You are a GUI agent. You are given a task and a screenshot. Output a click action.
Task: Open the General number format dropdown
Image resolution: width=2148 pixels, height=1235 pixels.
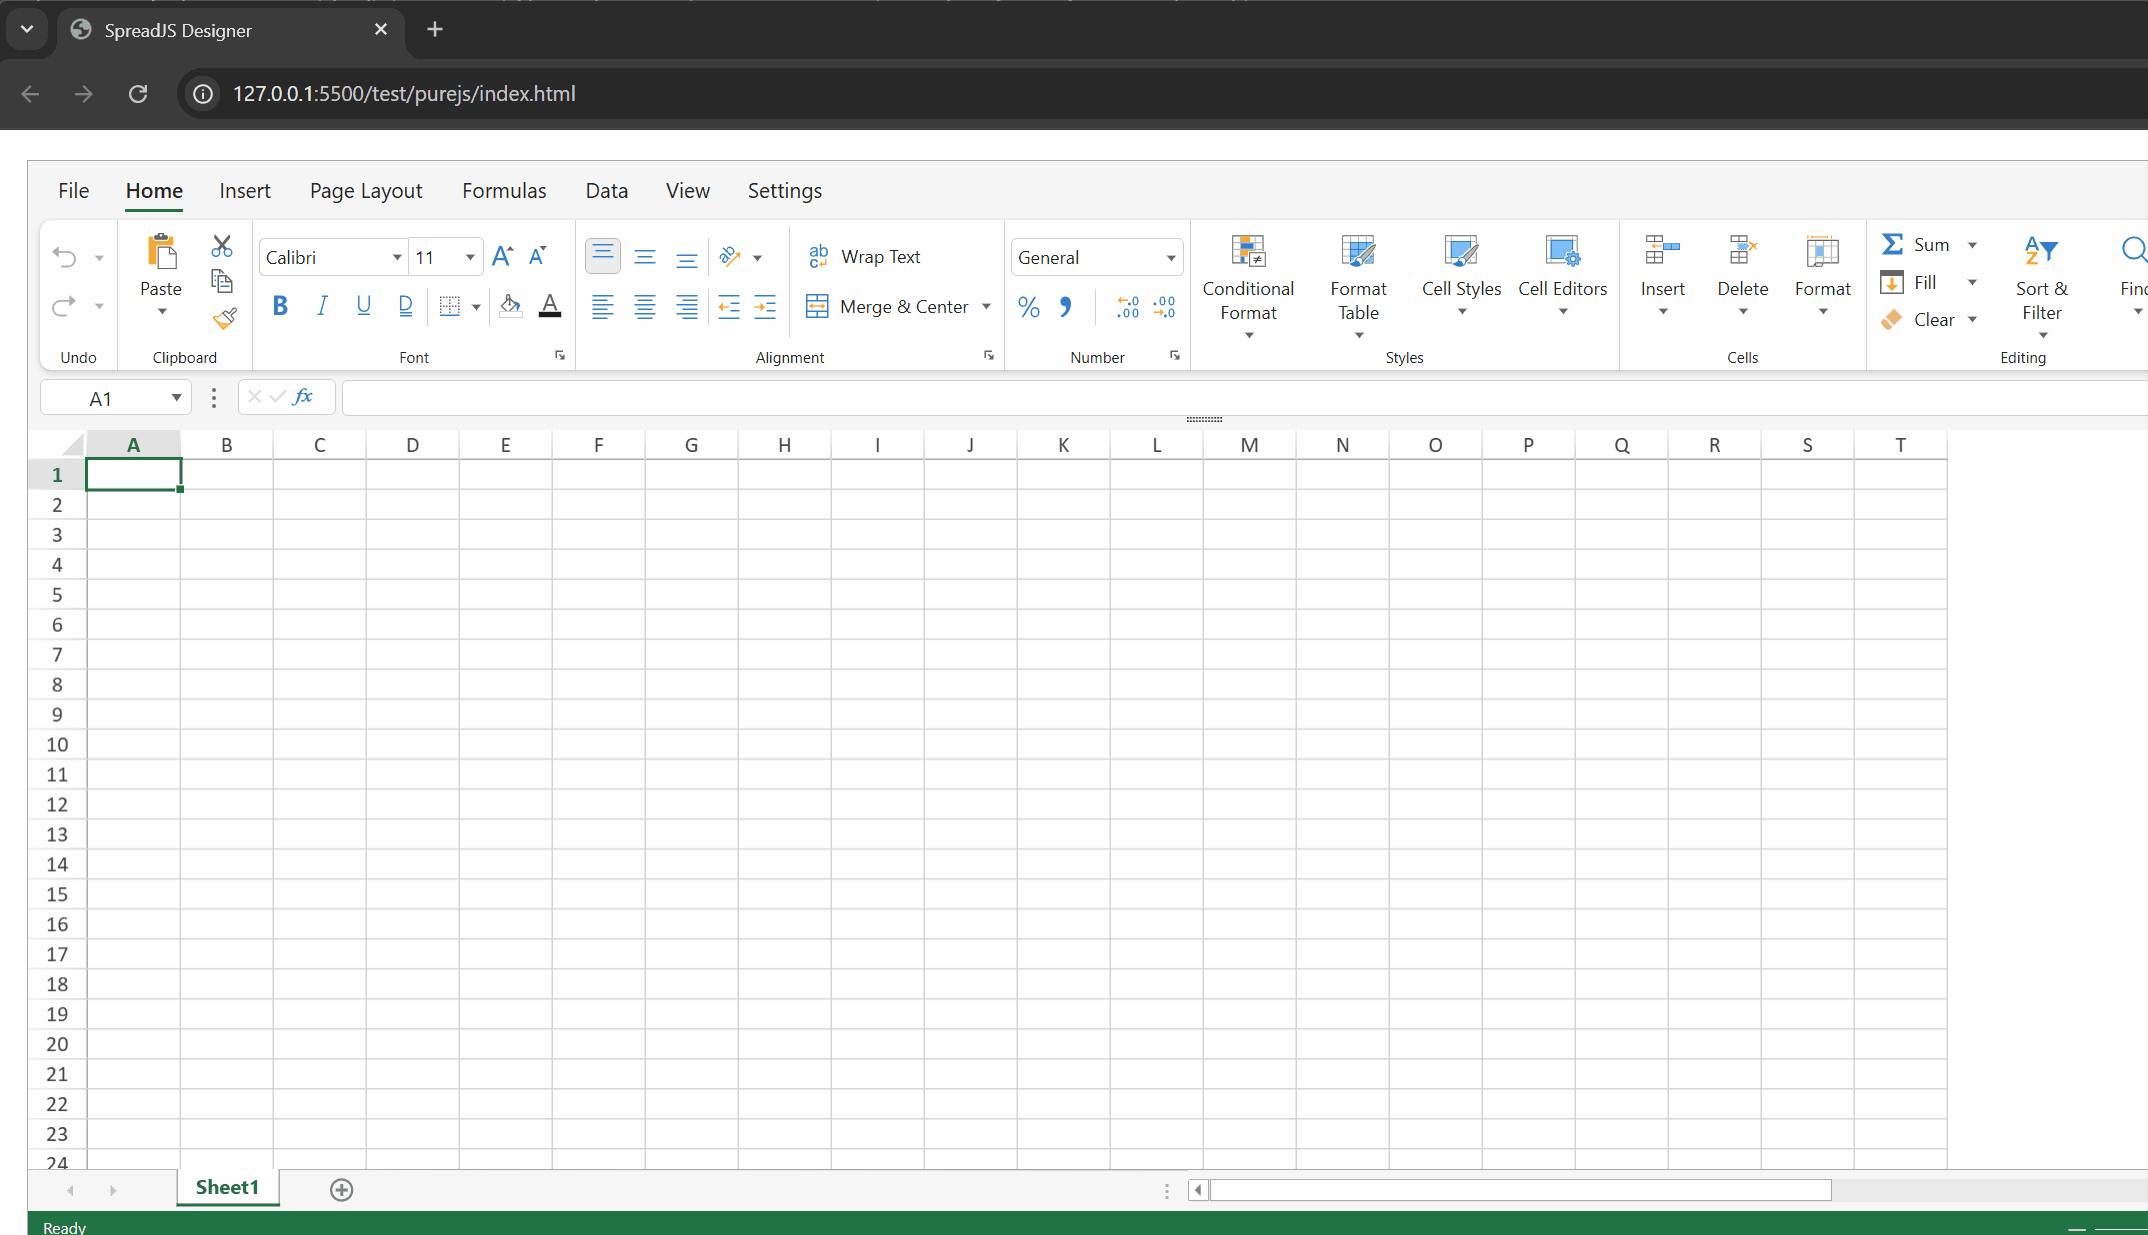pyautogui.click(x=1170, y=258)
